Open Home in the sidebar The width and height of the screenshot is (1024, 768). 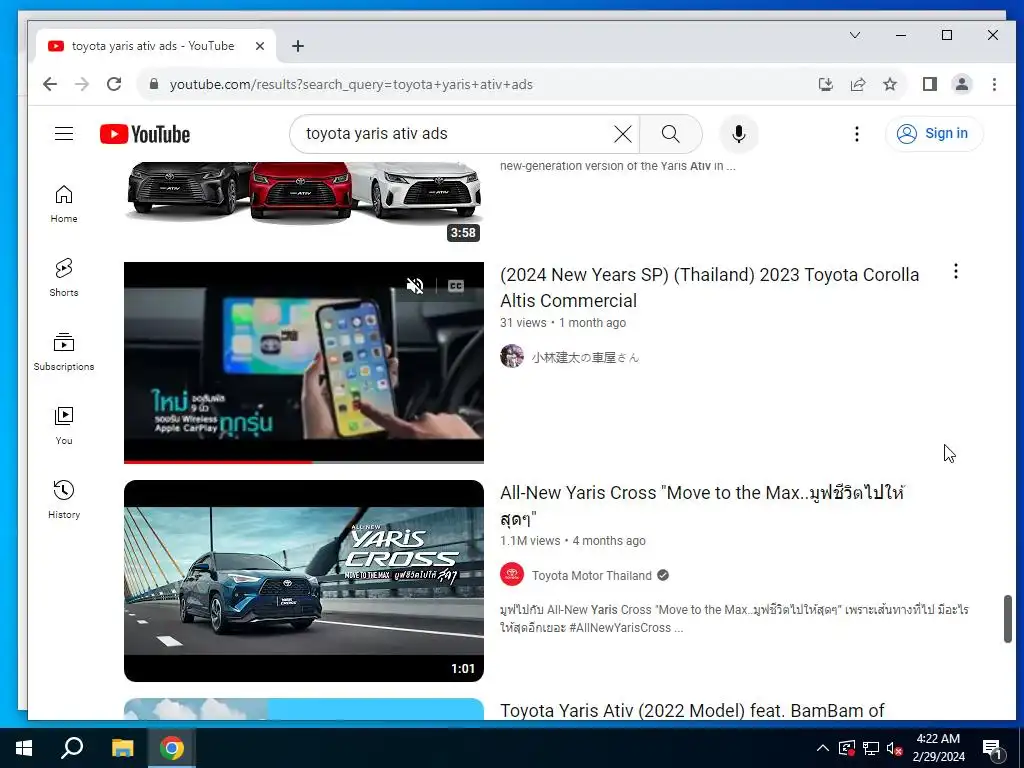coord(64,204)
